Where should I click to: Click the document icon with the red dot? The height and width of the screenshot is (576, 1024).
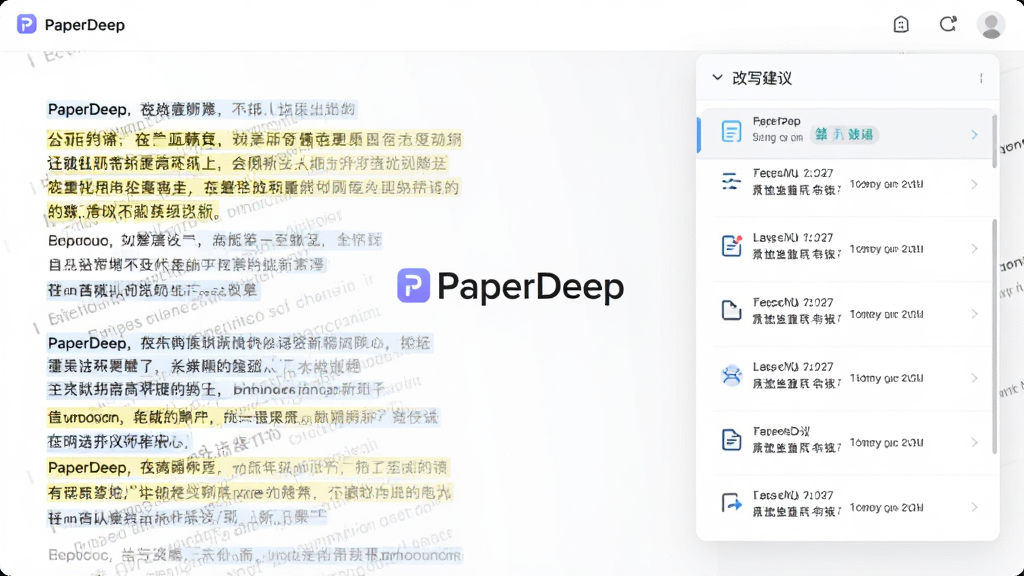pyautogui.click(x=732, y=246)
